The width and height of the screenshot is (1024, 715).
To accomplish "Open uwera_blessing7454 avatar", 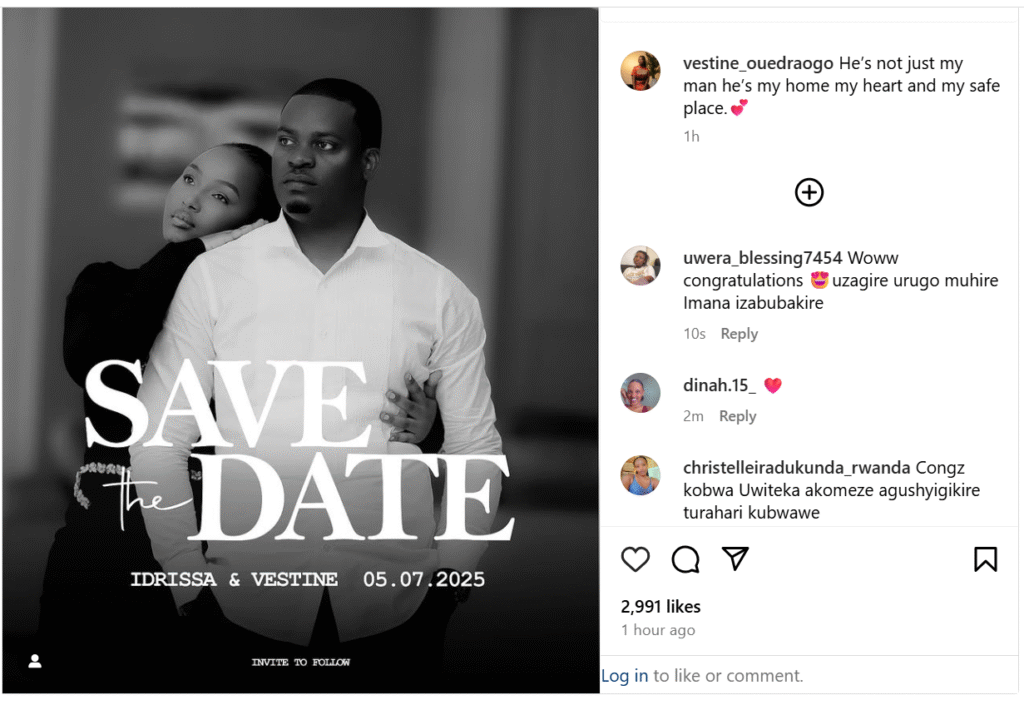I will pyautogui.click(x=640, y=266).
